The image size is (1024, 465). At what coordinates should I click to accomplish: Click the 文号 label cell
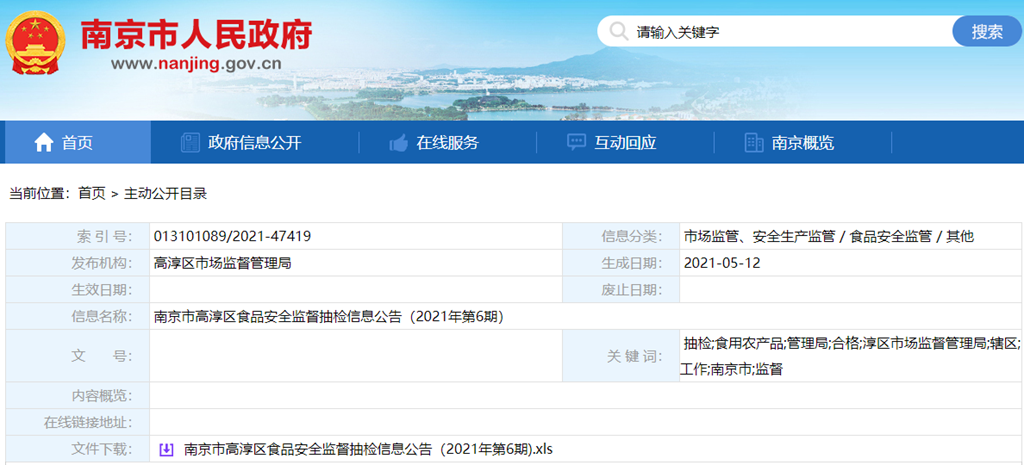click(x=78, y=356)
